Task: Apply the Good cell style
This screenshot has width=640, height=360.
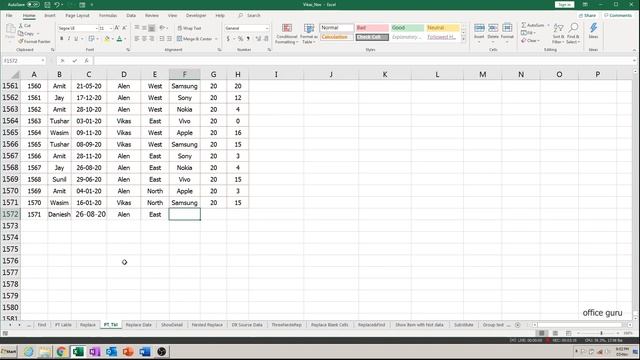Action: pyautogui.click(x=407, y=28)
